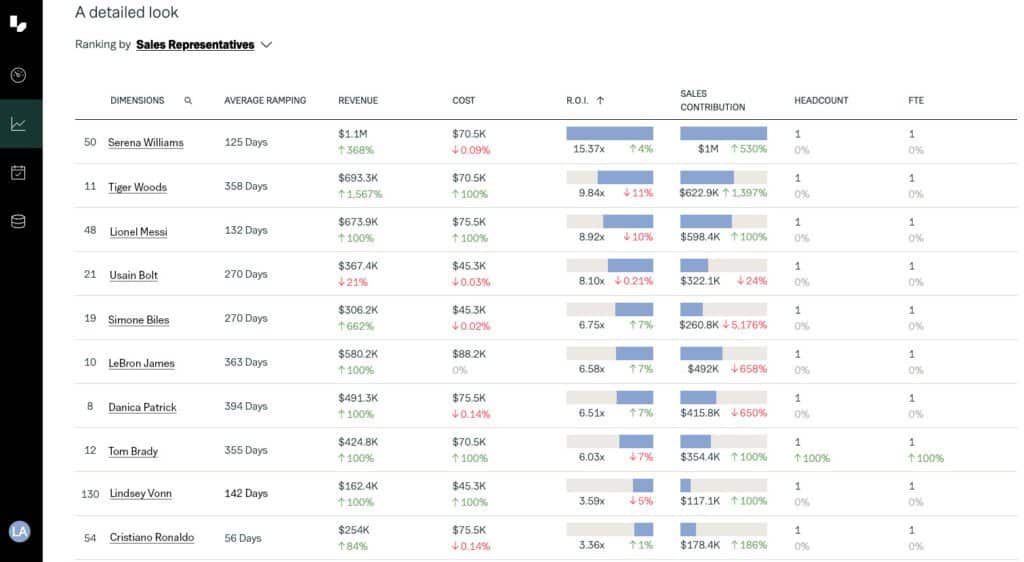Click the app logo in the sidebar
The height and width of the screenshot is (562, 1024).
18,23
